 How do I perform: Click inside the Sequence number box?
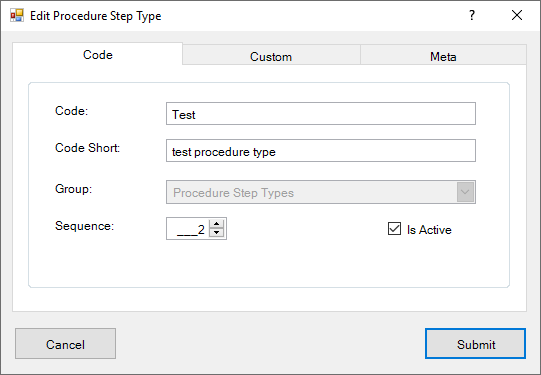point(188,229)
